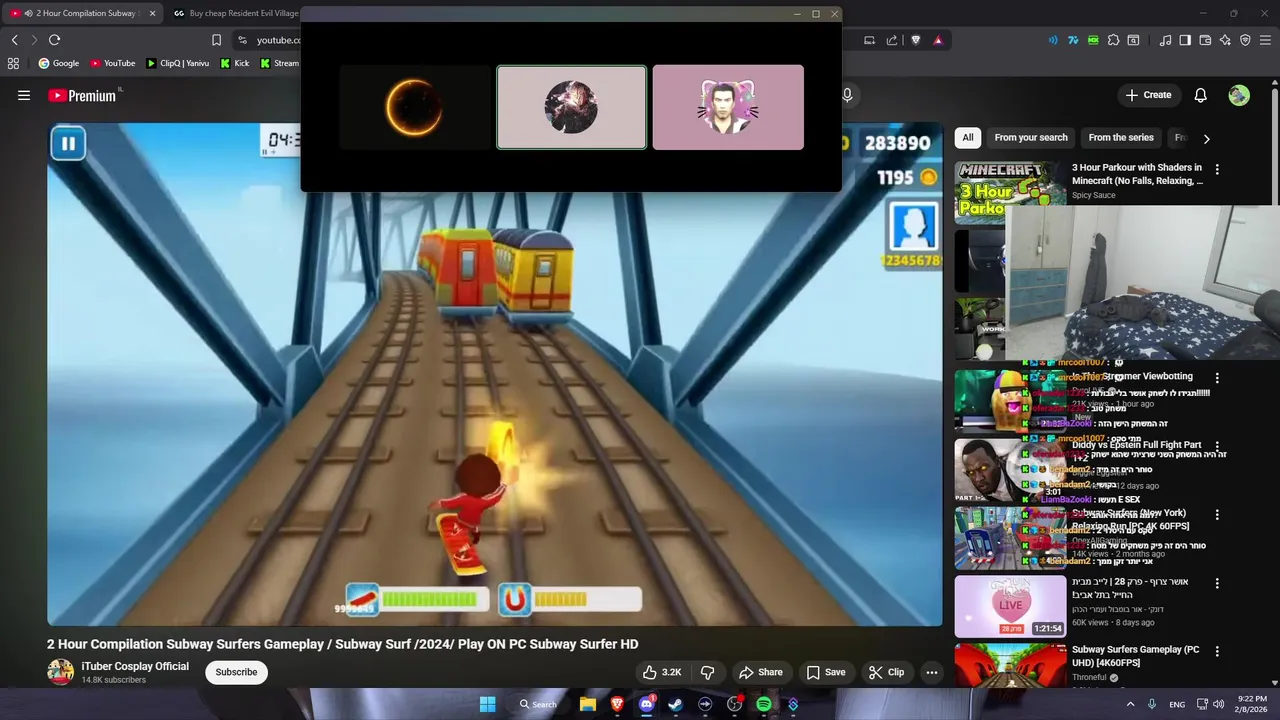
Task: Select the All filter chip
Action: coord(967,138)
